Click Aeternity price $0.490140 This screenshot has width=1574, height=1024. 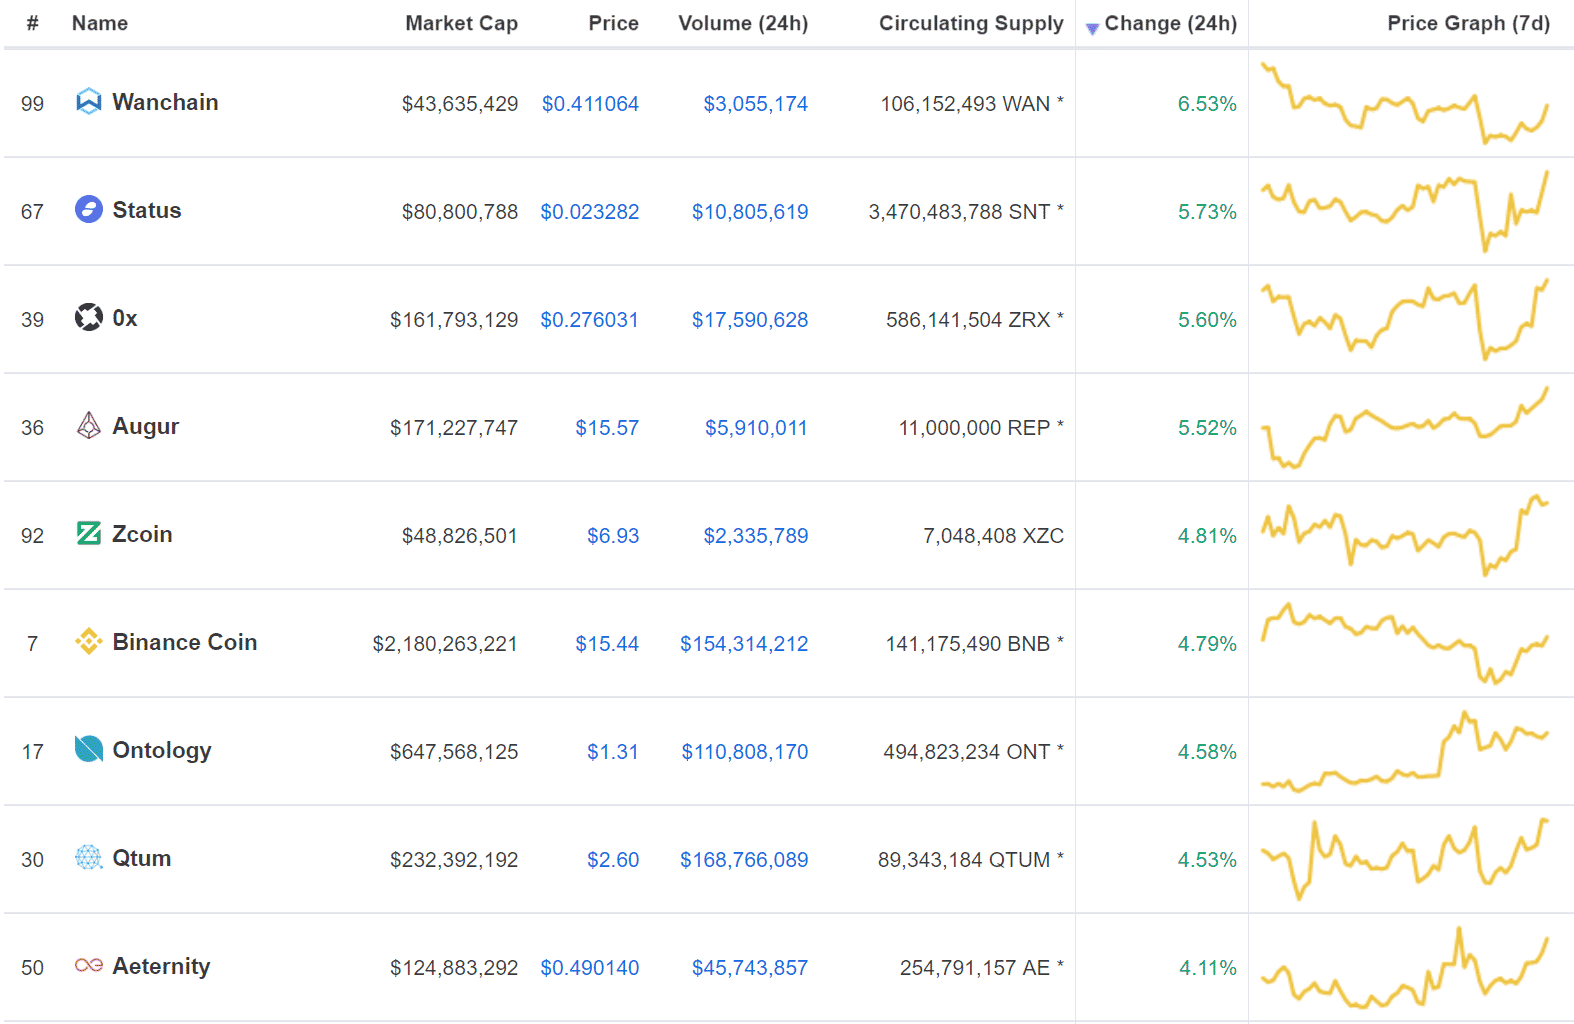590,968
